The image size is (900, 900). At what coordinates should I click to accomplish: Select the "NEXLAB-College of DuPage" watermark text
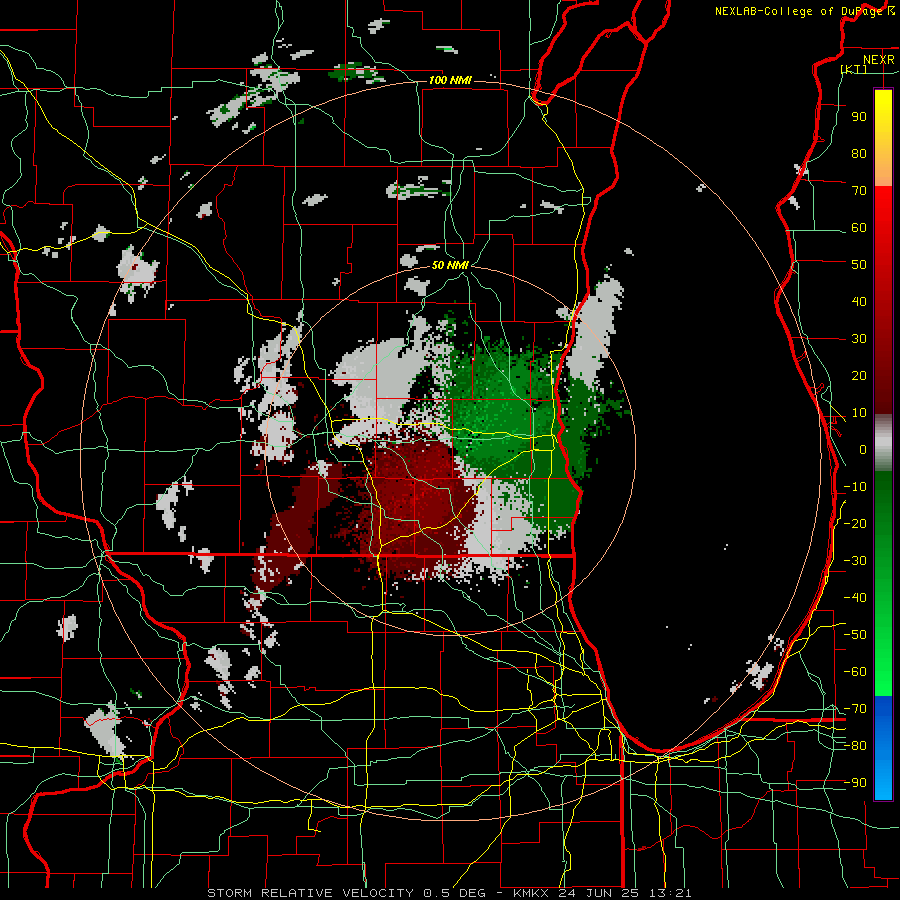(797, 11)
